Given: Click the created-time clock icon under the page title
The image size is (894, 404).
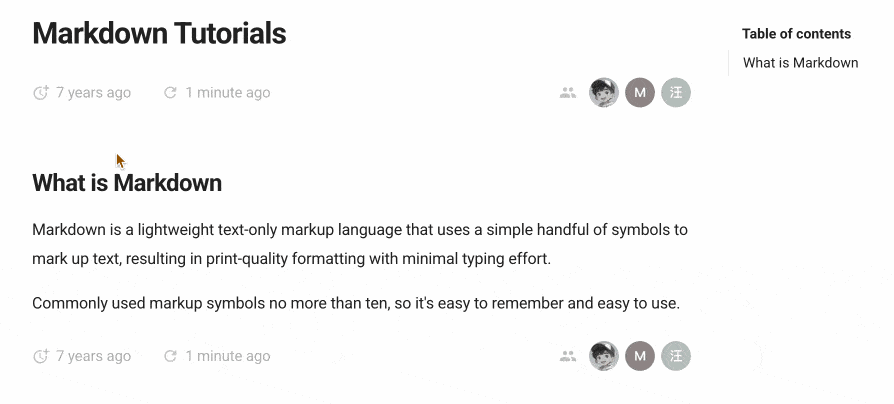Looking at the screenshot, I should coord(41,93).
